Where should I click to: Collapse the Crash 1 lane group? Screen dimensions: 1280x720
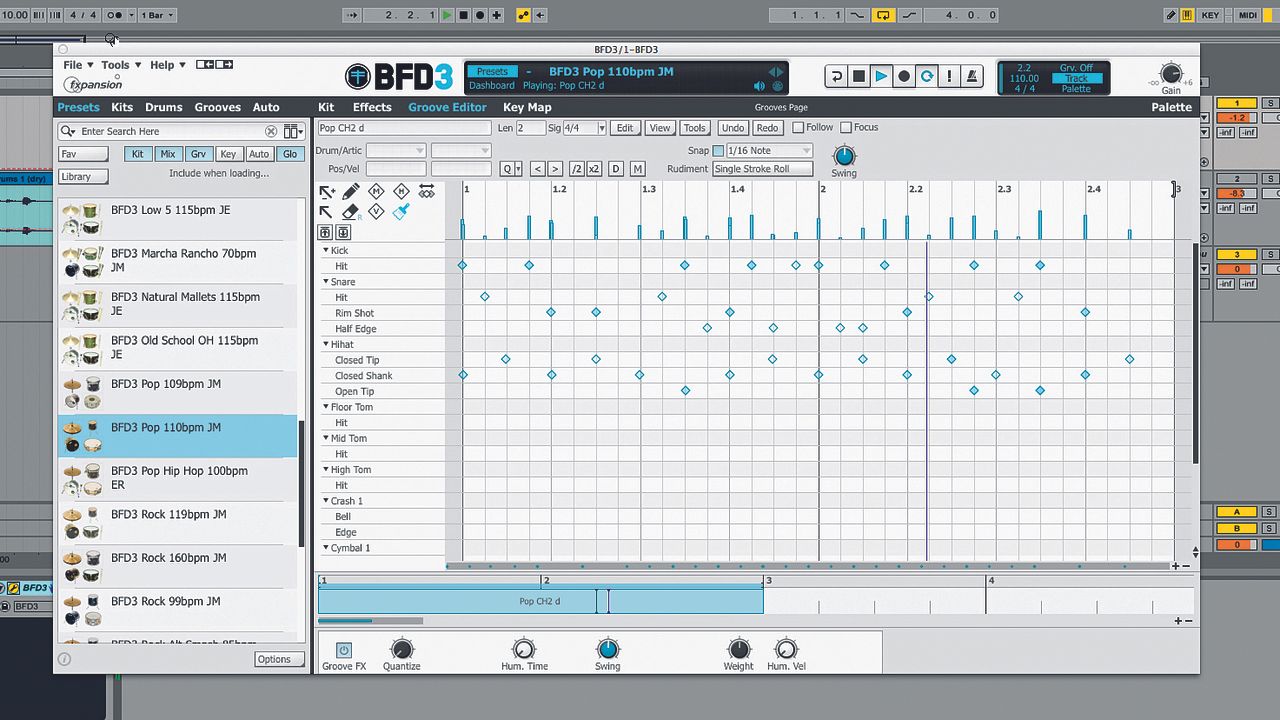pos(325,501)
